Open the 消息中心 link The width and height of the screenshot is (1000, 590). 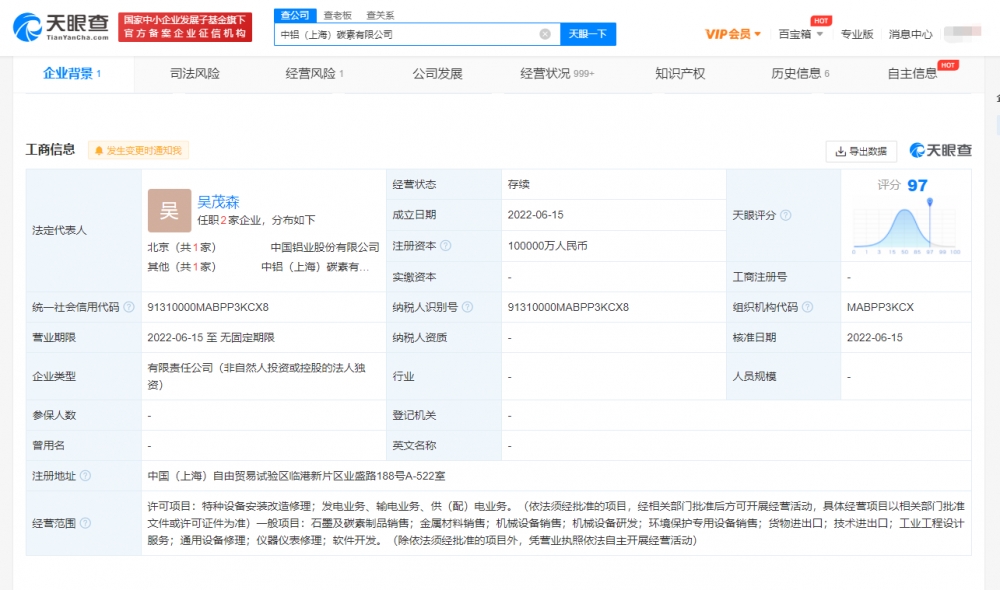910,34
